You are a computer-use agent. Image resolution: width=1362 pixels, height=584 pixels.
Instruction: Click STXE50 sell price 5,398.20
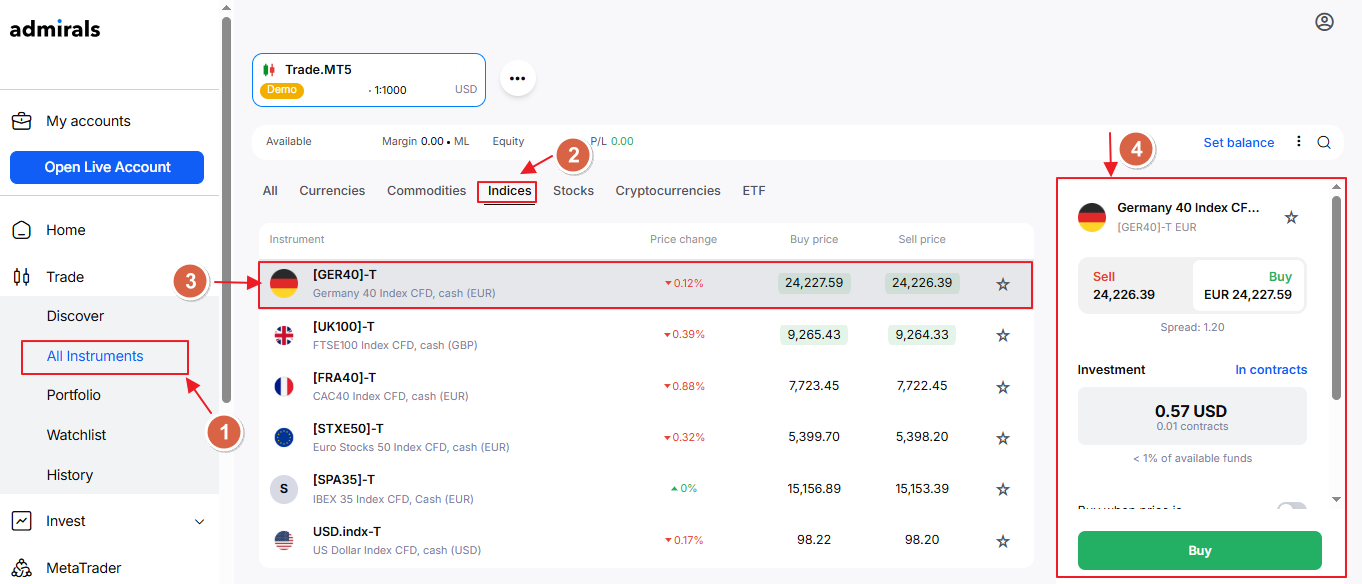[921, 437]
